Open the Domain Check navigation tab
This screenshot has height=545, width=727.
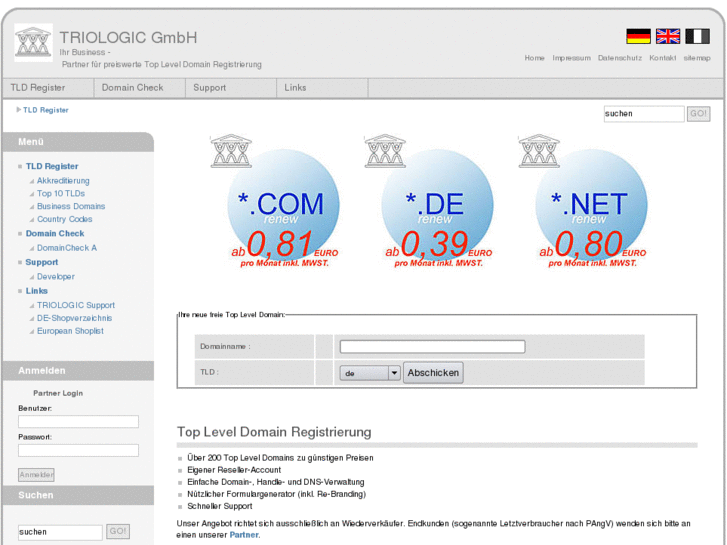pyautogui.click(x=140, y=88)
